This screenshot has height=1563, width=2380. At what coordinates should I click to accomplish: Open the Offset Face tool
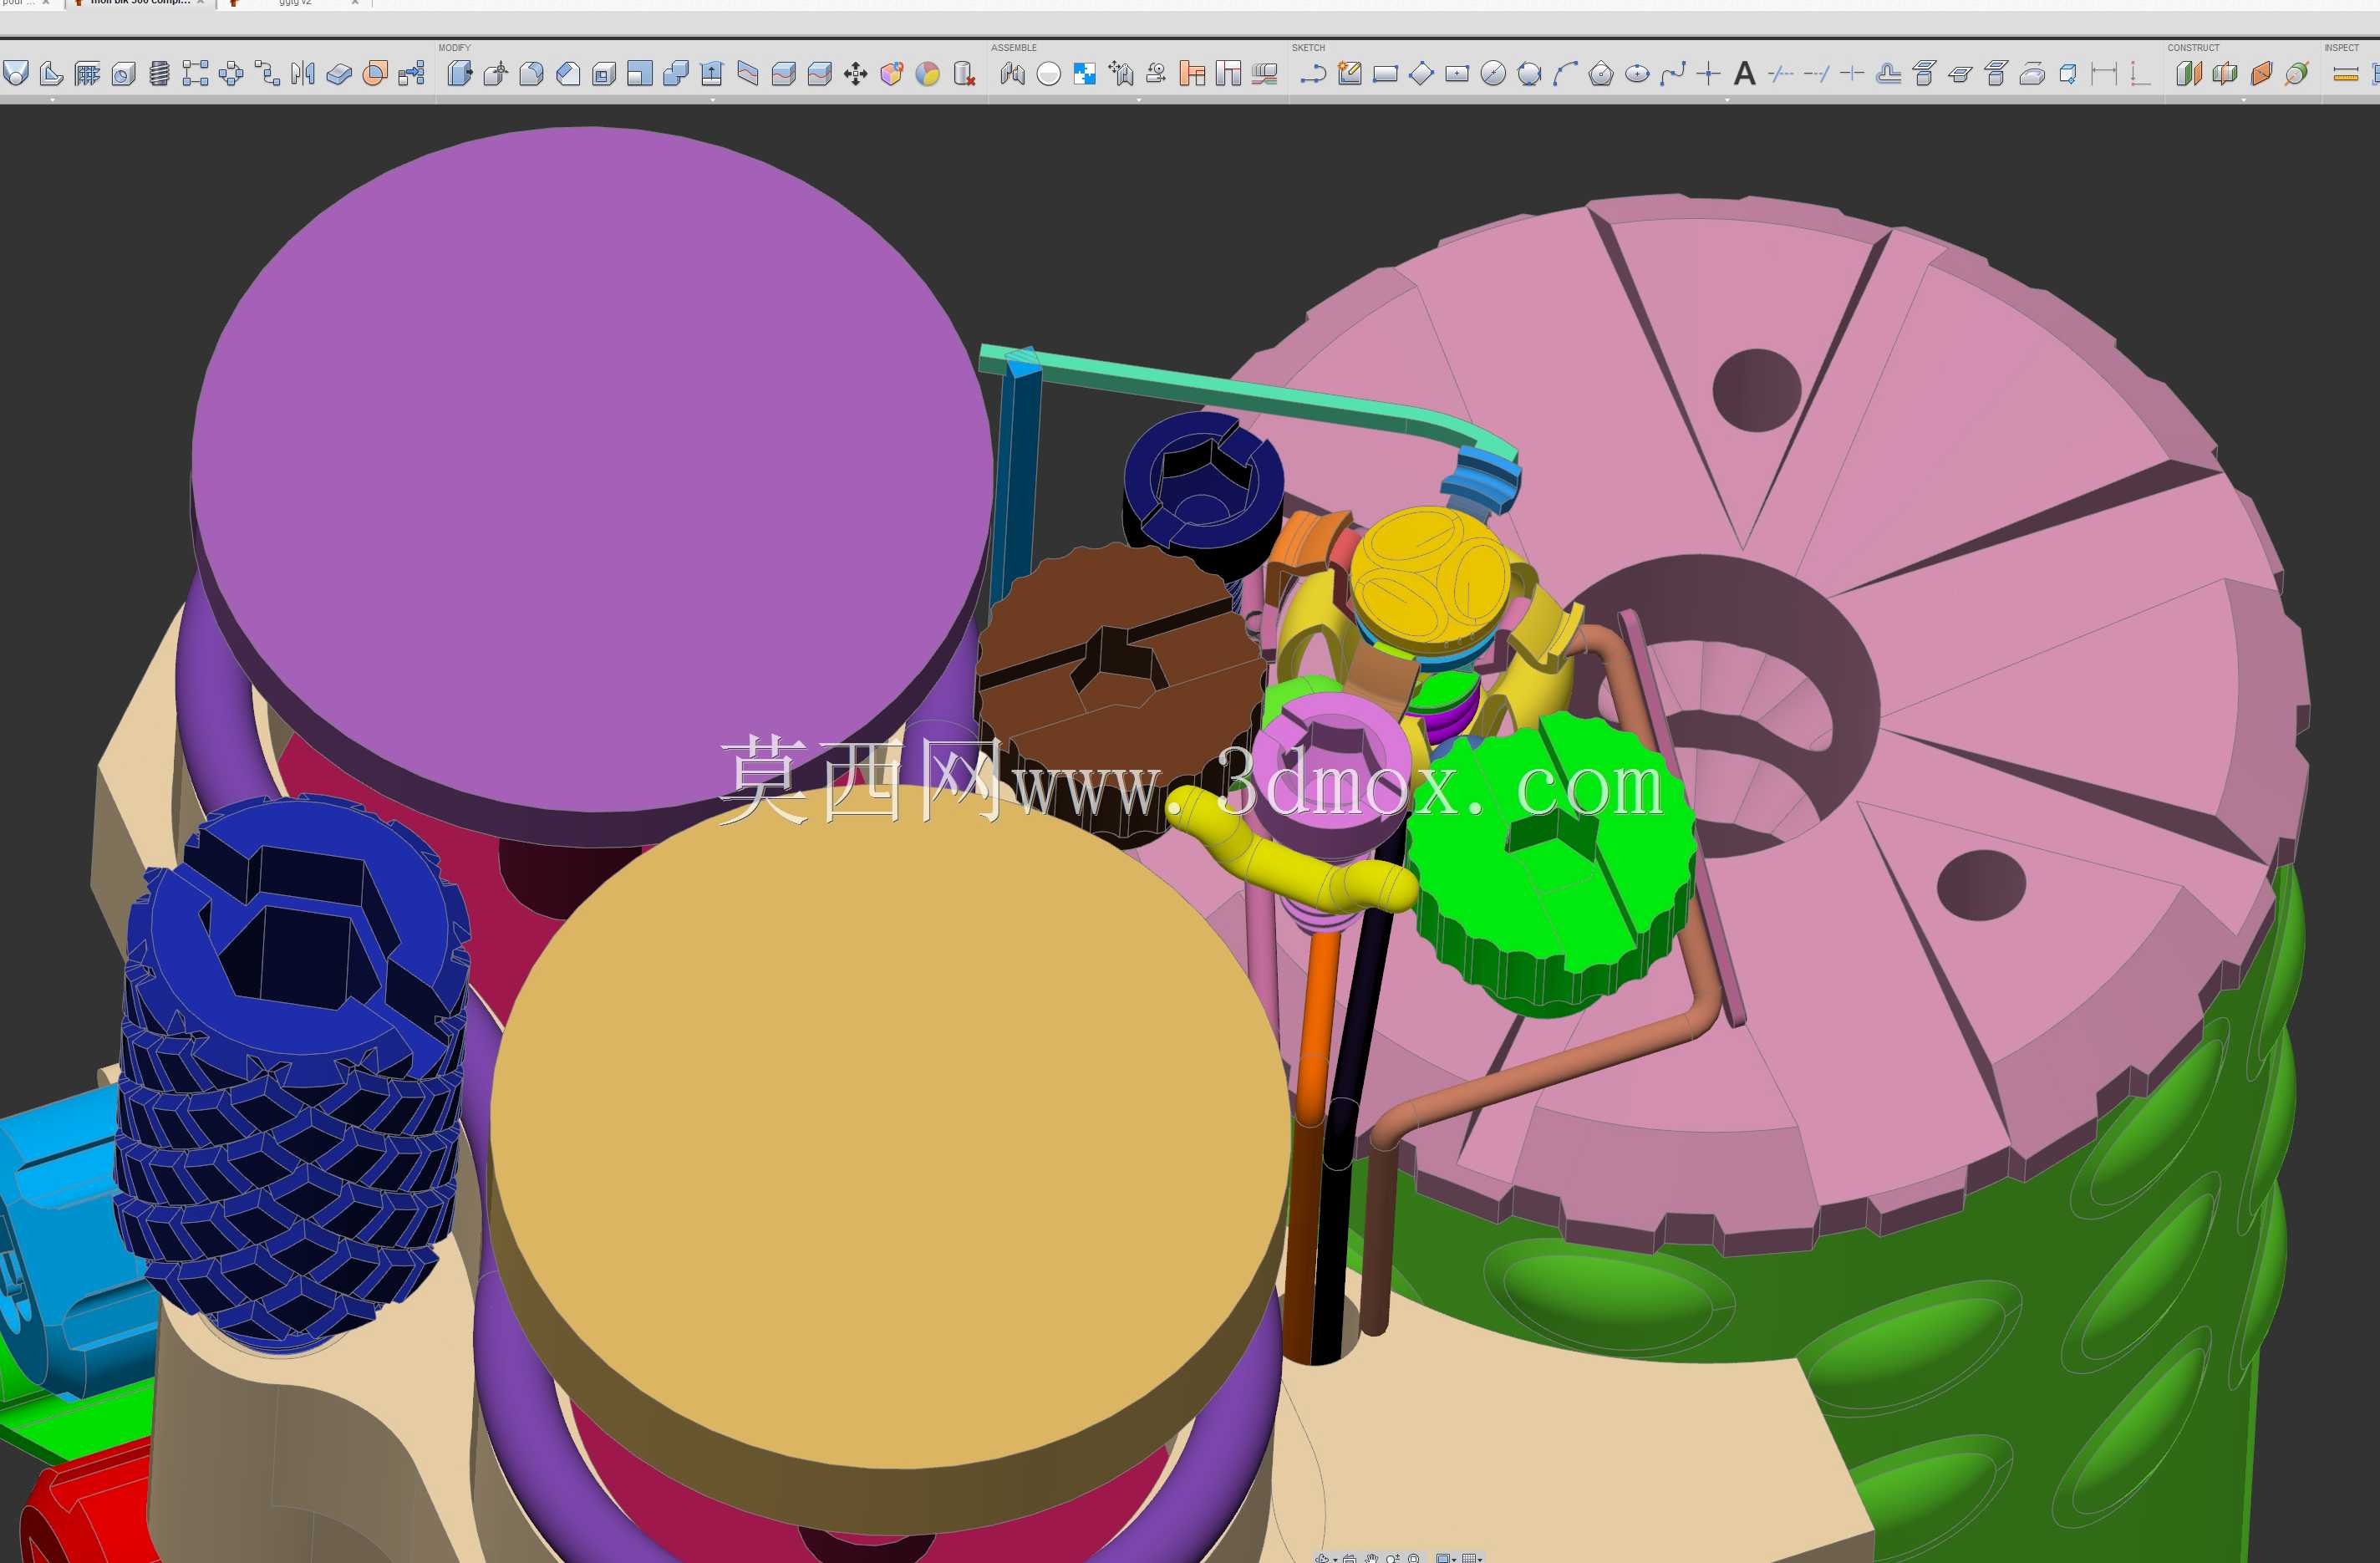pyautogui.click(x=712, y=73)
